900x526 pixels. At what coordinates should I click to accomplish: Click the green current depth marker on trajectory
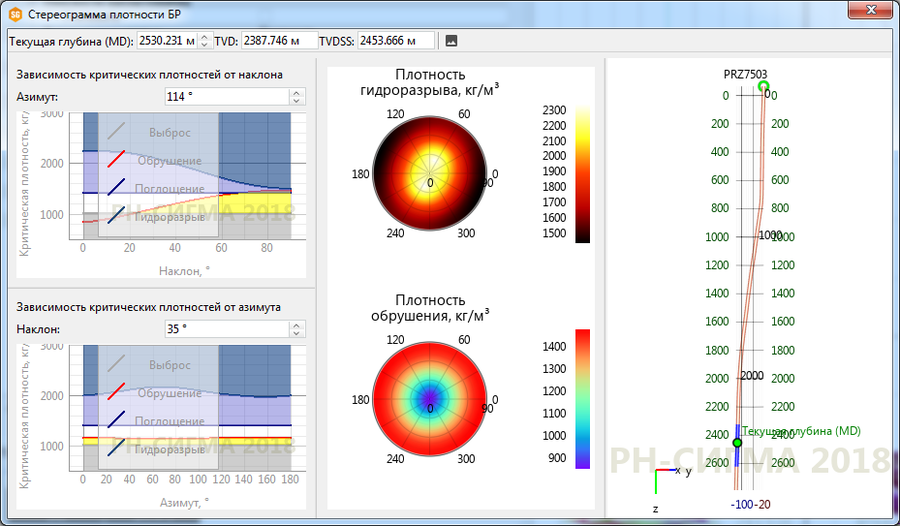738,442
